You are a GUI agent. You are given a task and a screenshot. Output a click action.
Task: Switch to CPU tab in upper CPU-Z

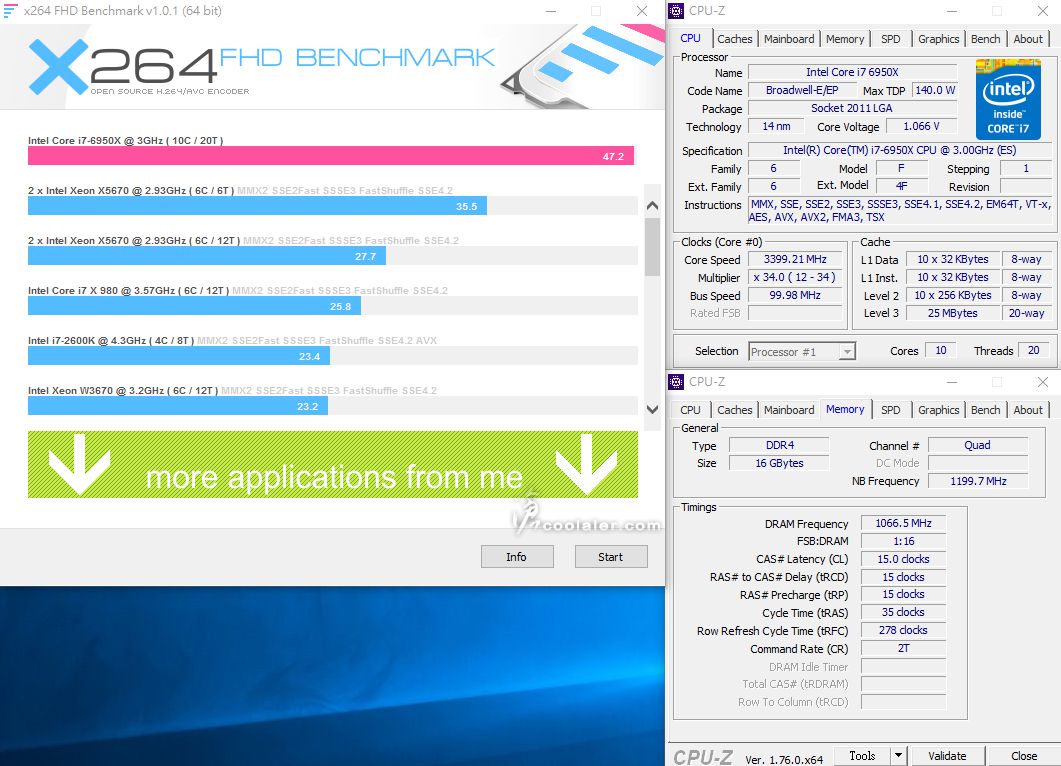pyautogui.click(x=690, y=39)
